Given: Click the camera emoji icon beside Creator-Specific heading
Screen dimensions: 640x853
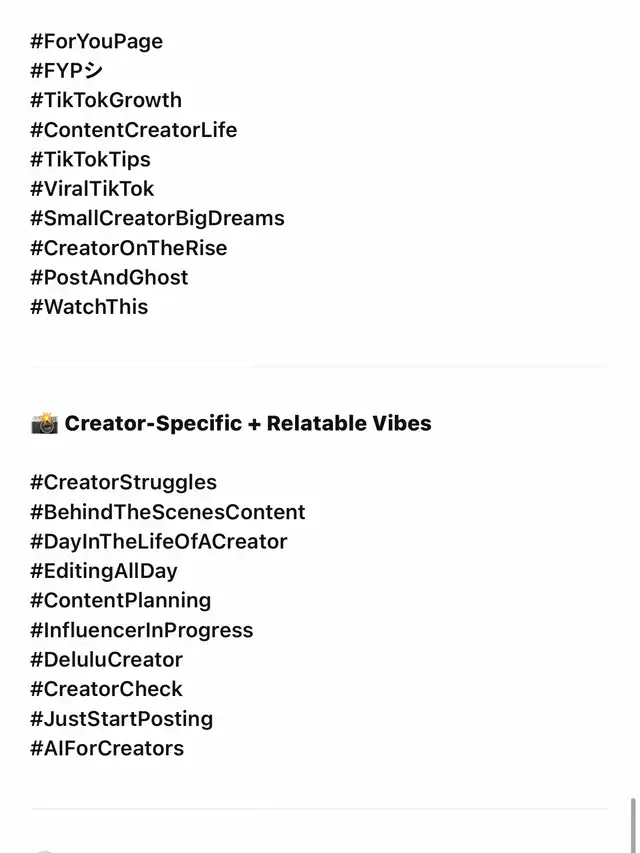Looking at the screenshot, I should (x=44, y=424).
